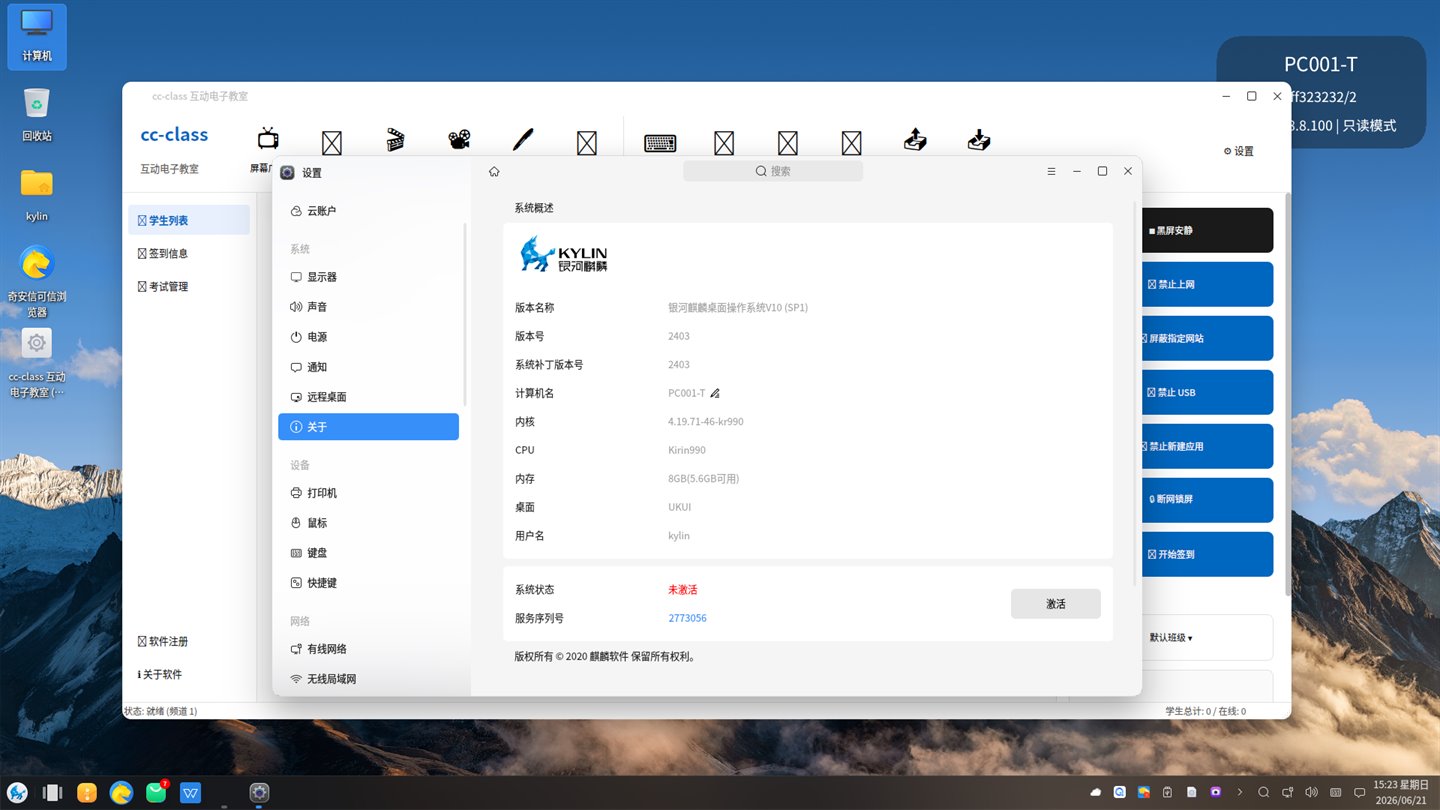Open the network icon in system tray
Image resolution: width=1440 pixels, height=810 pixels.
tap(1287, 793)
